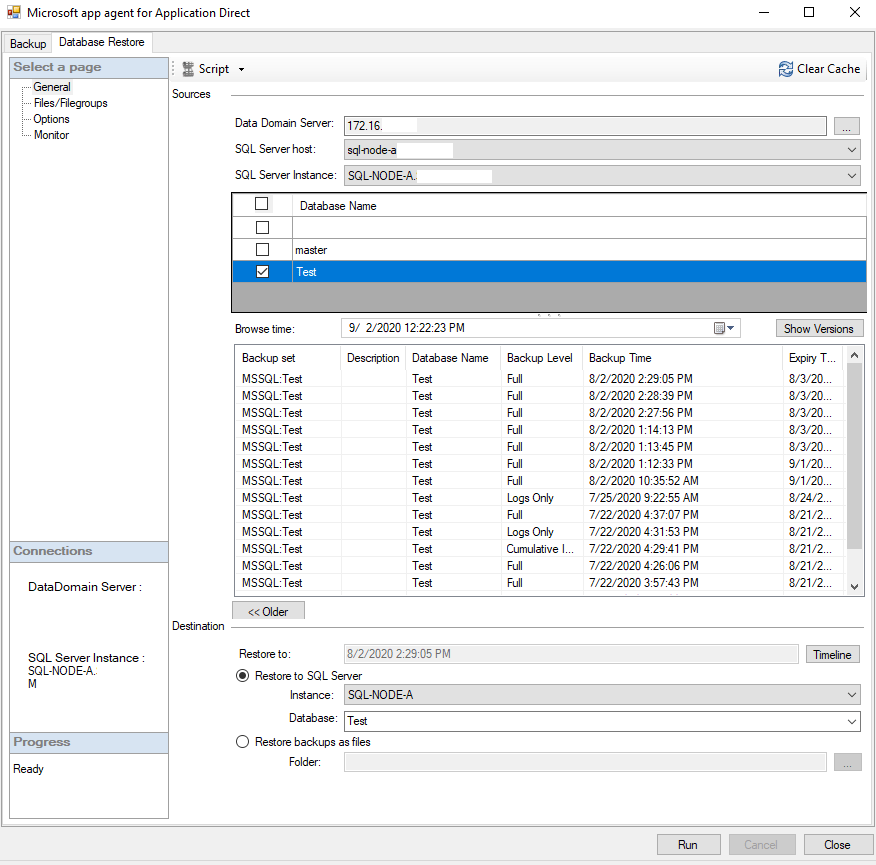Screen dimensions: 876x865
Task: Open the Browse time calendar picker icon
Action: click(x=720, y=328)
